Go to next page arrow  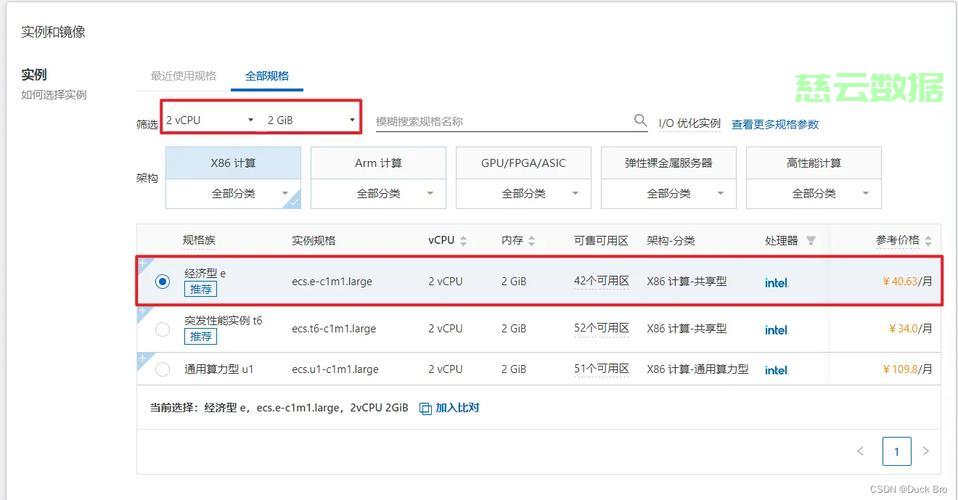tap(926, 452)
